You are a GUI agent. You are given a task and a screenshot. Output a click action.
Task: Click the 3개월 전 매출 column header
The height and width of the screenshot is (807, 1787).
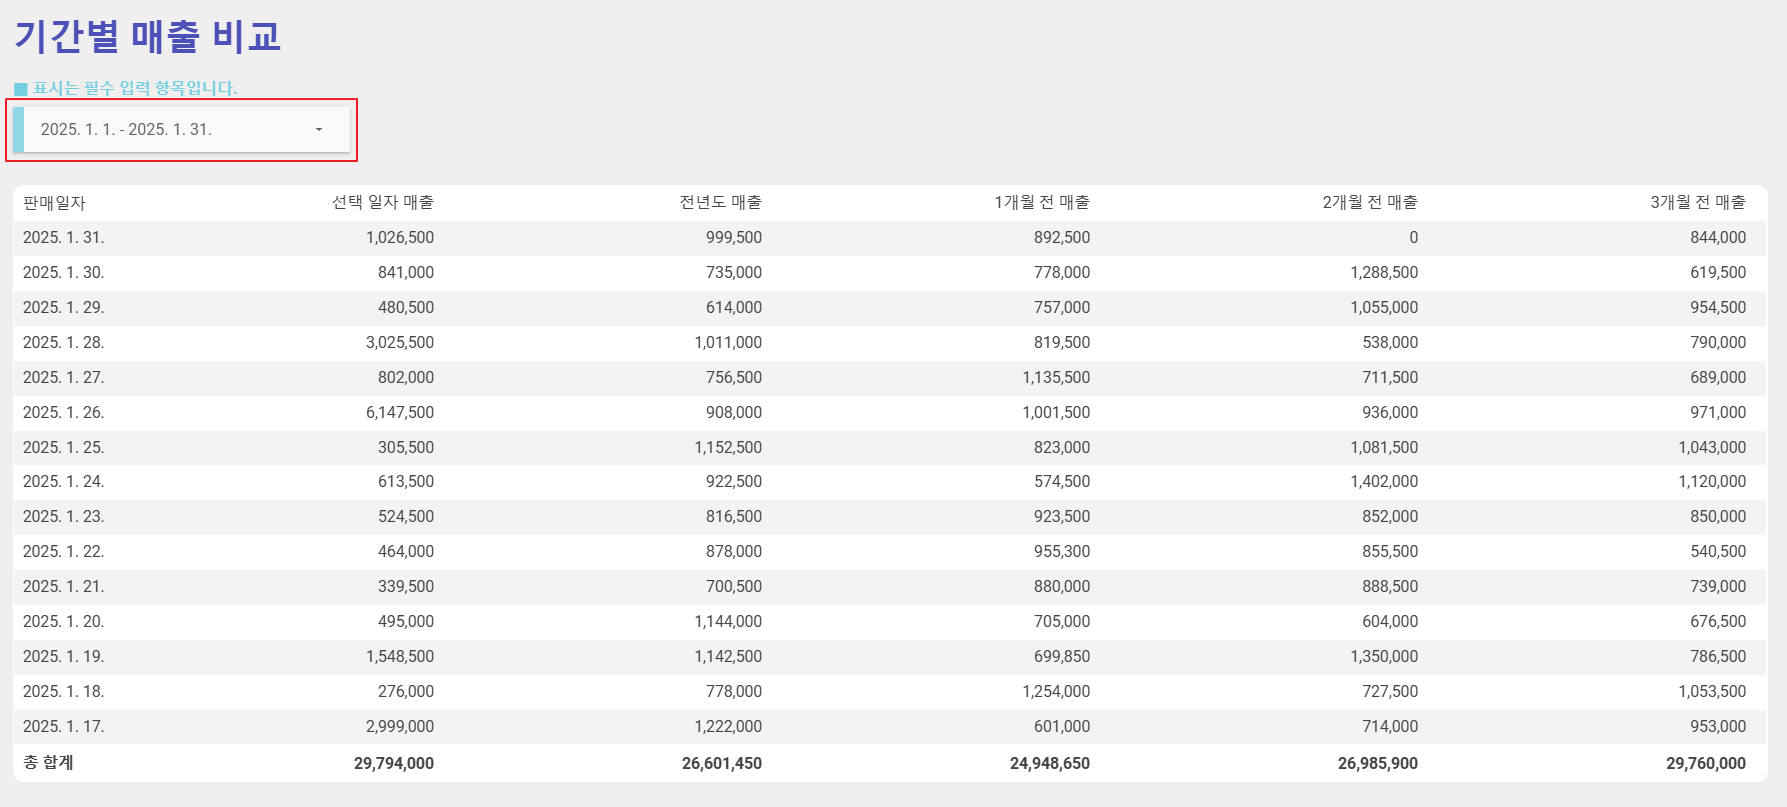(1698, 203)
